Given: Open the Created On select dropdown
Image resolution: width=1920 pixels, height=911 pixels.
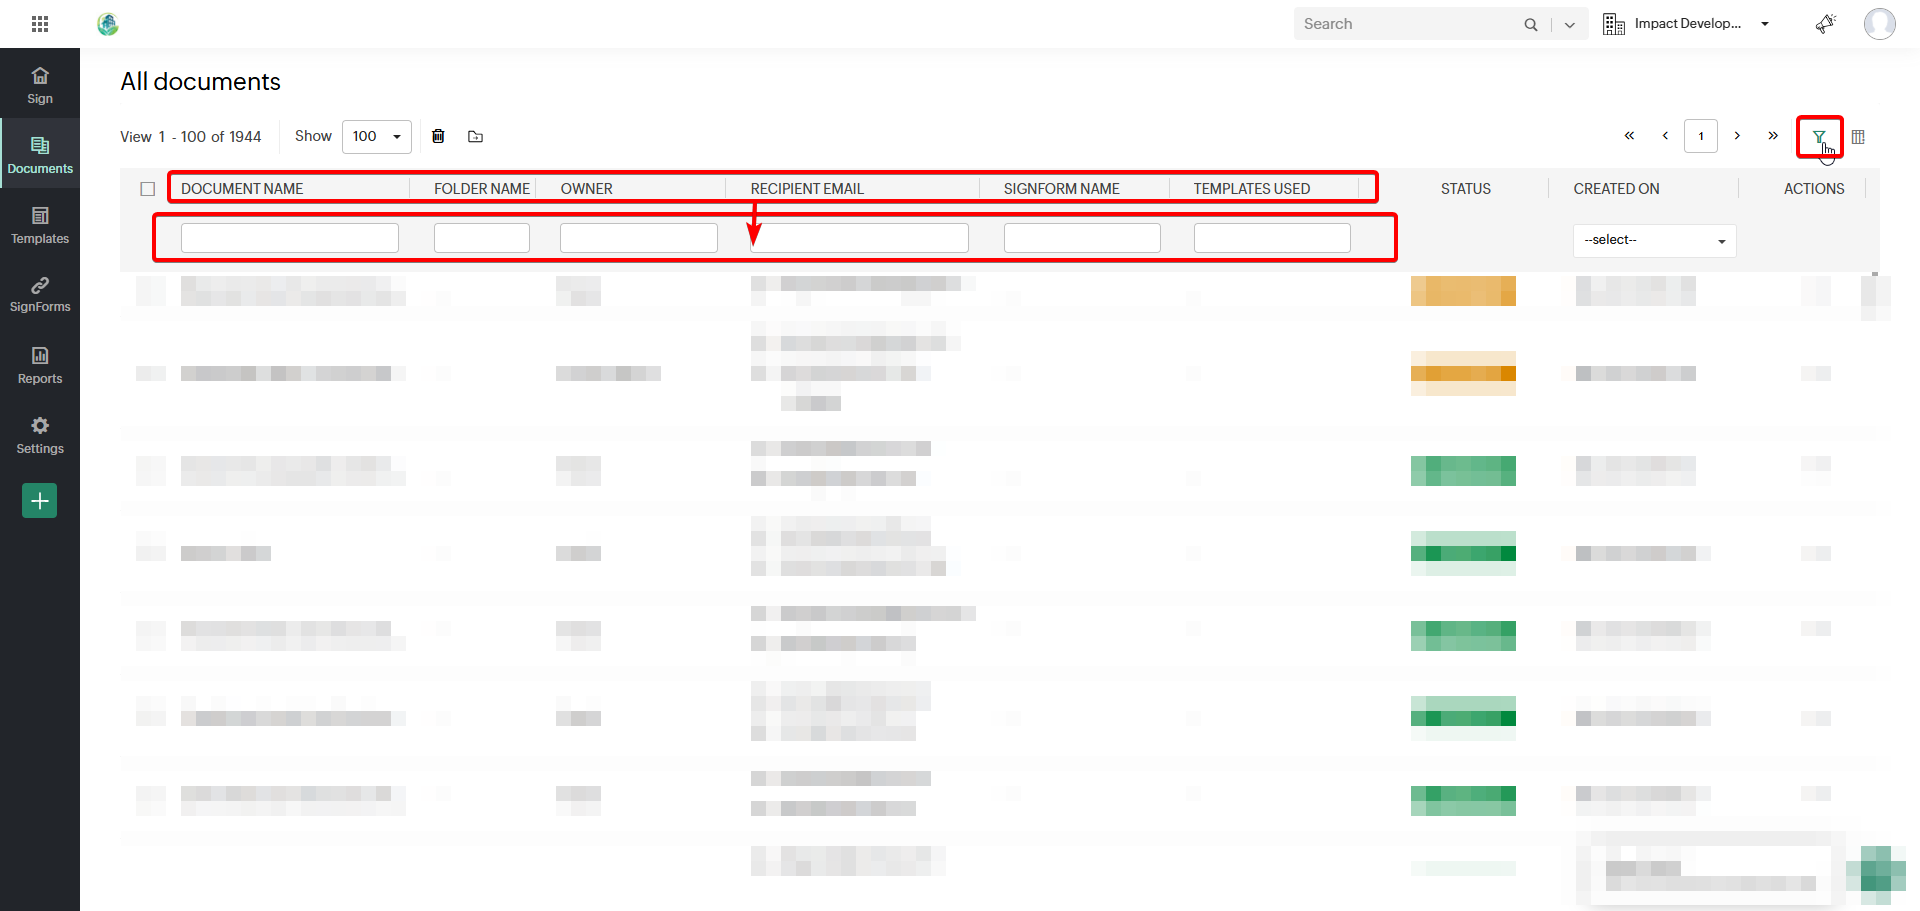Looking at the screenshot, I should tap(1654, 240).
